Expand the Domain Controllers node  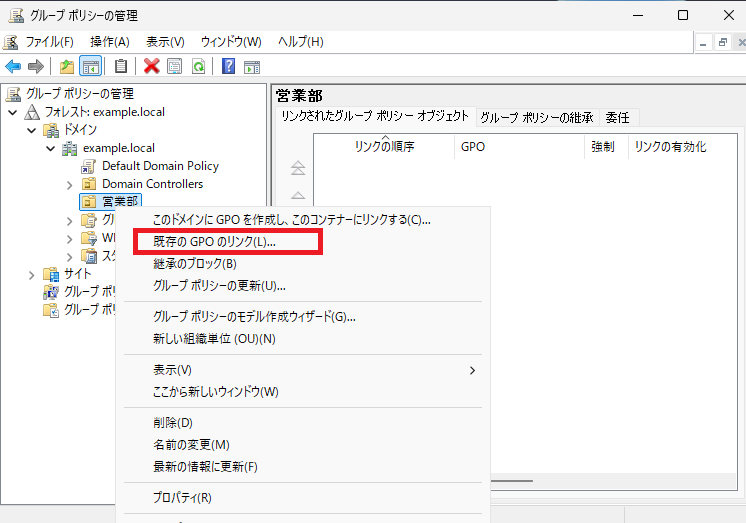pyautogui.click(x=70, y=185)
